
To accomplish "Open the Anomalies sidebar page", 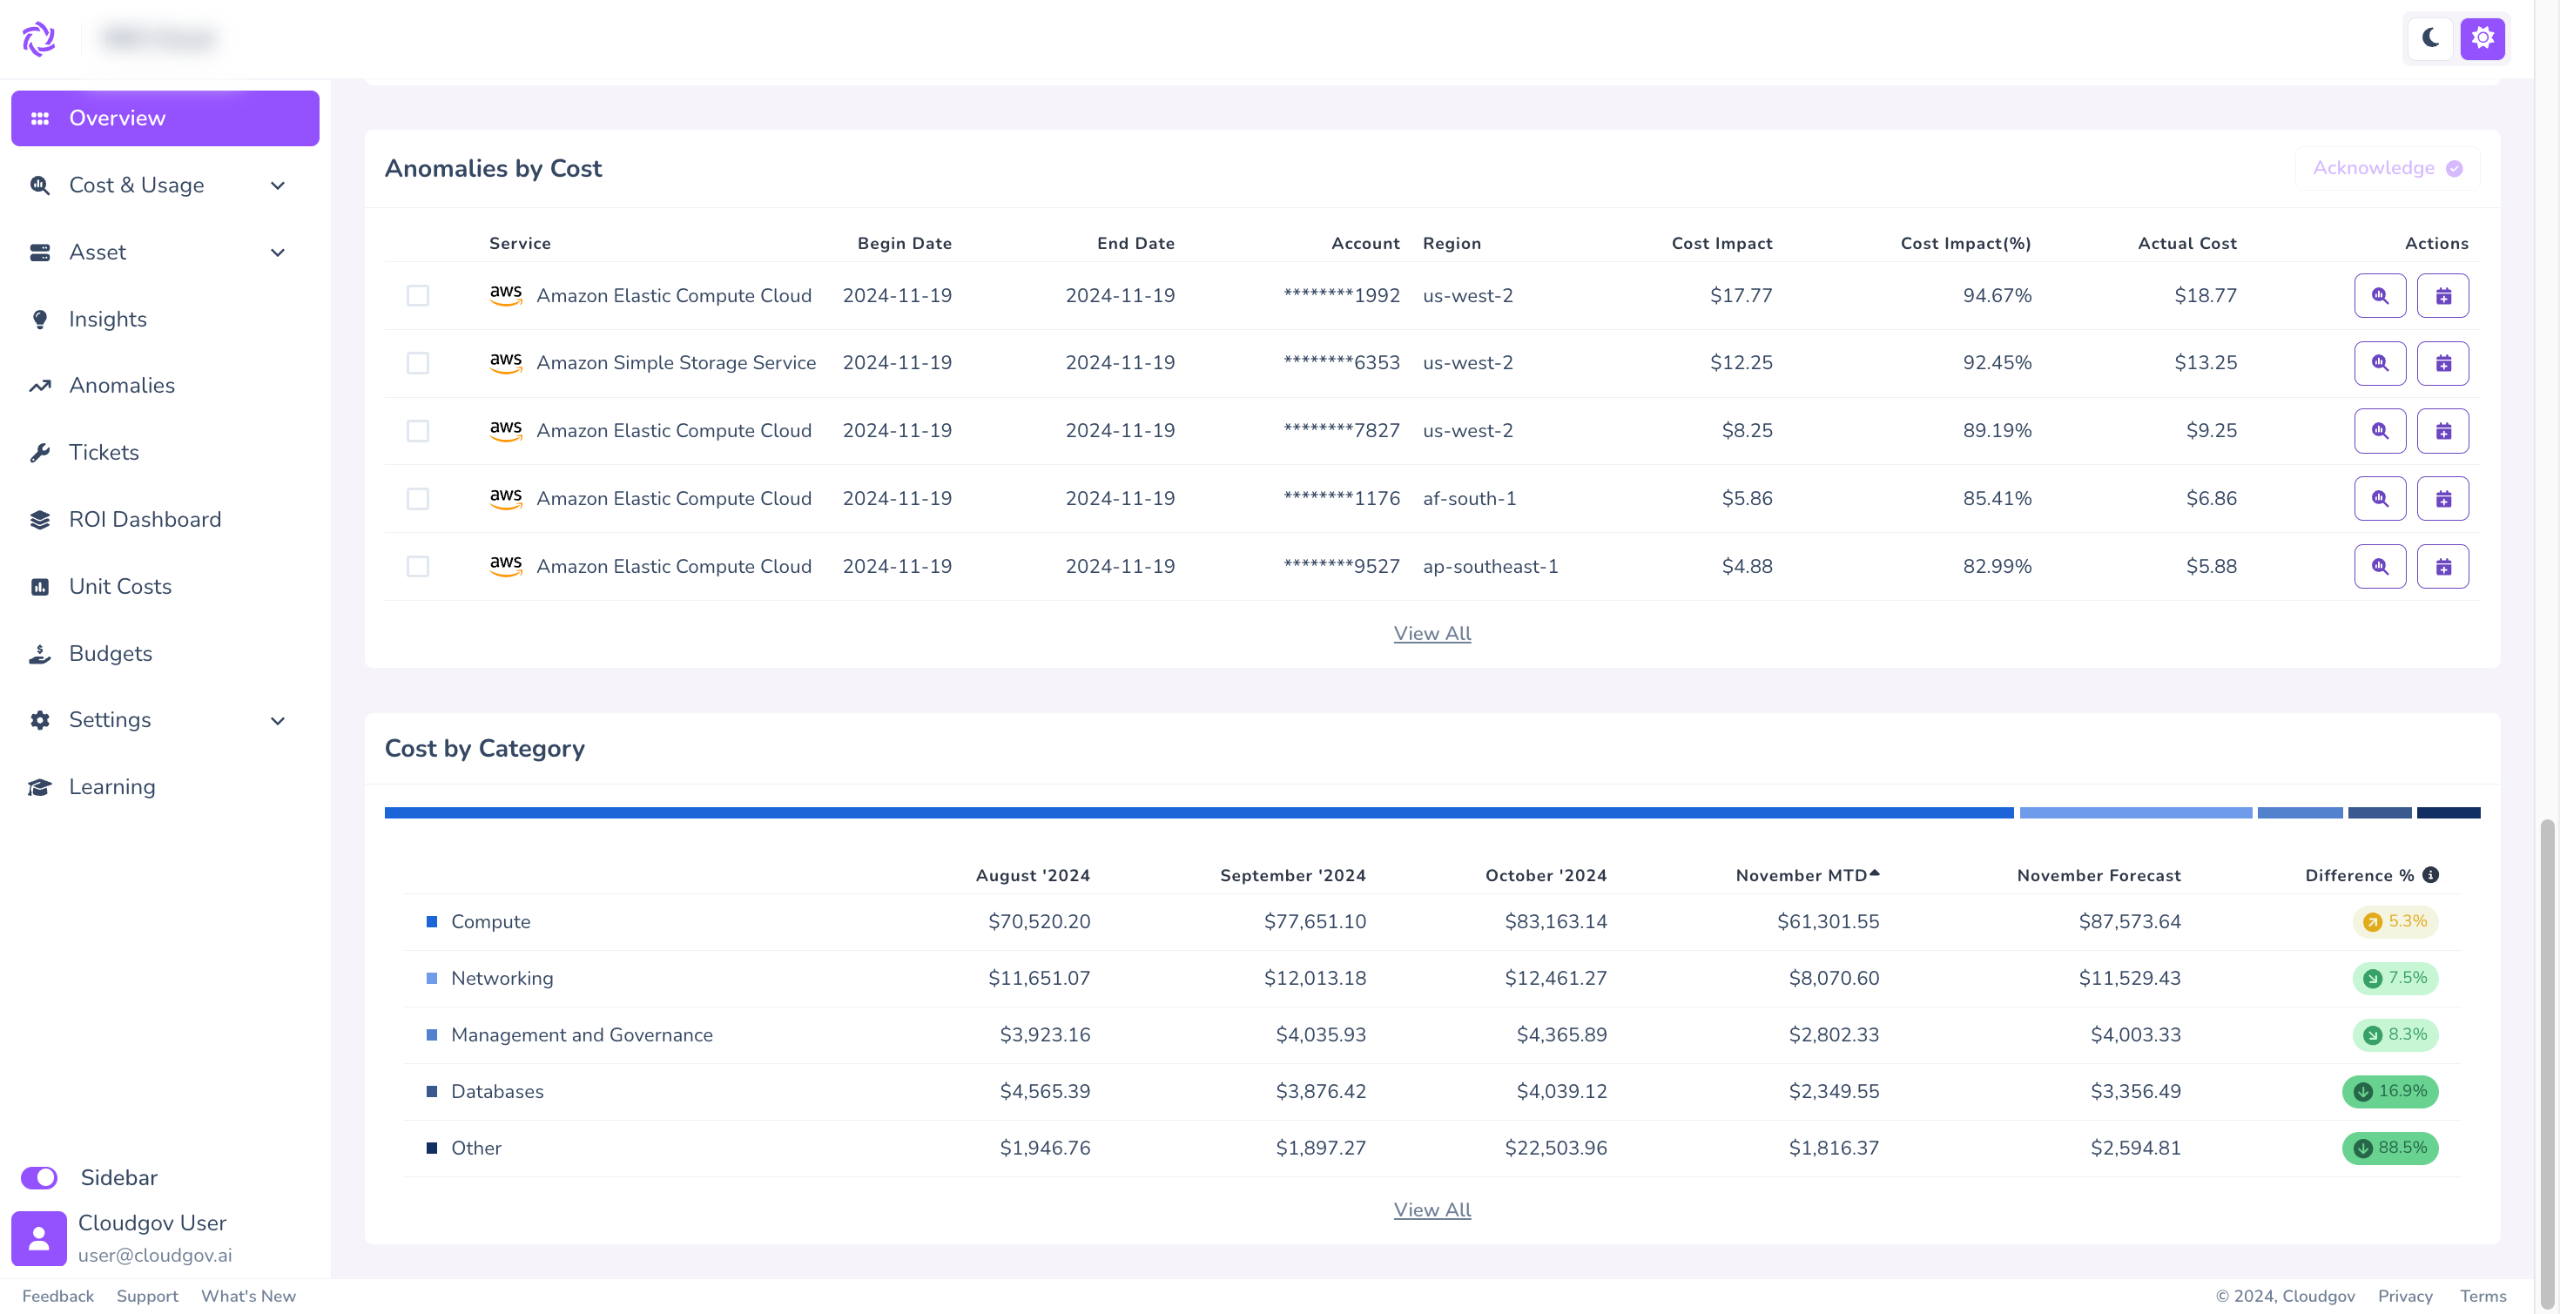I will click(x=122, y=386).
